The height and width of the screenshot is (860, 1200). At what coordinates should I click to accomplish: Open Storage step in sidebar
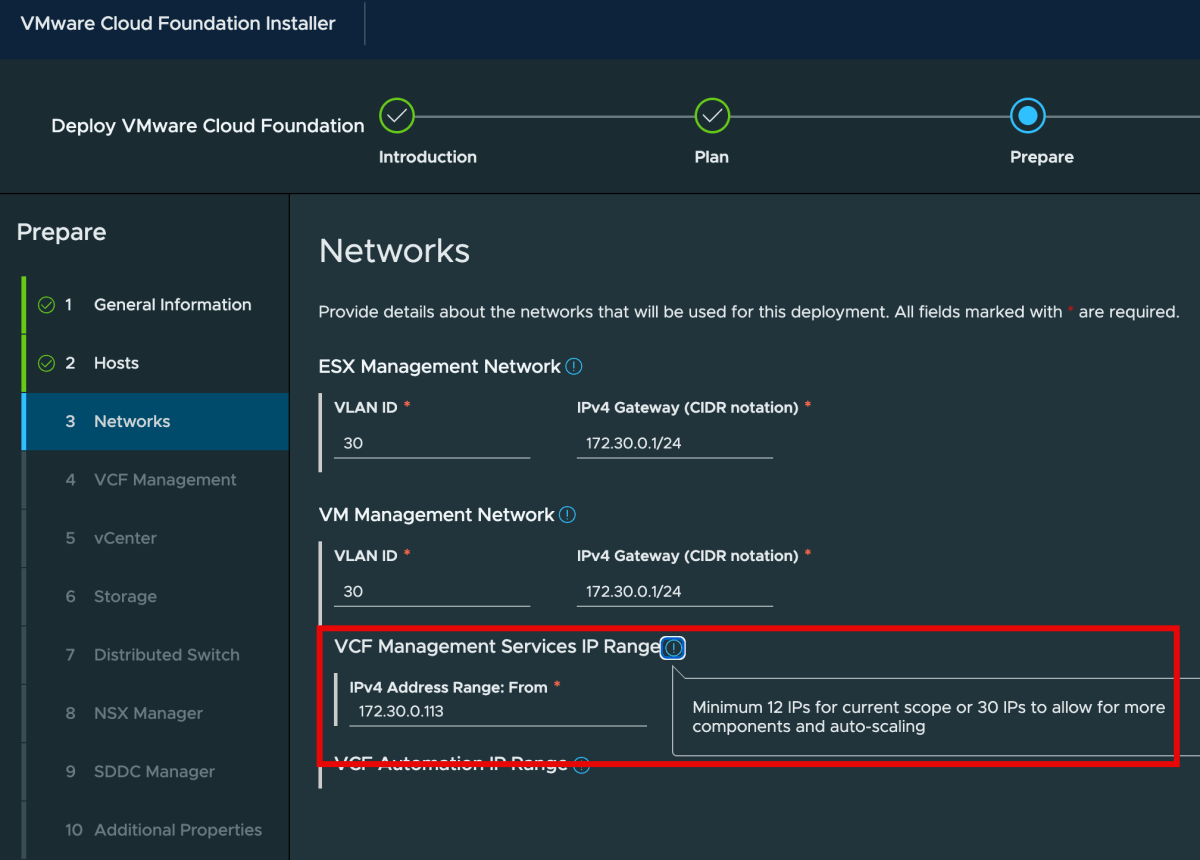155,596
